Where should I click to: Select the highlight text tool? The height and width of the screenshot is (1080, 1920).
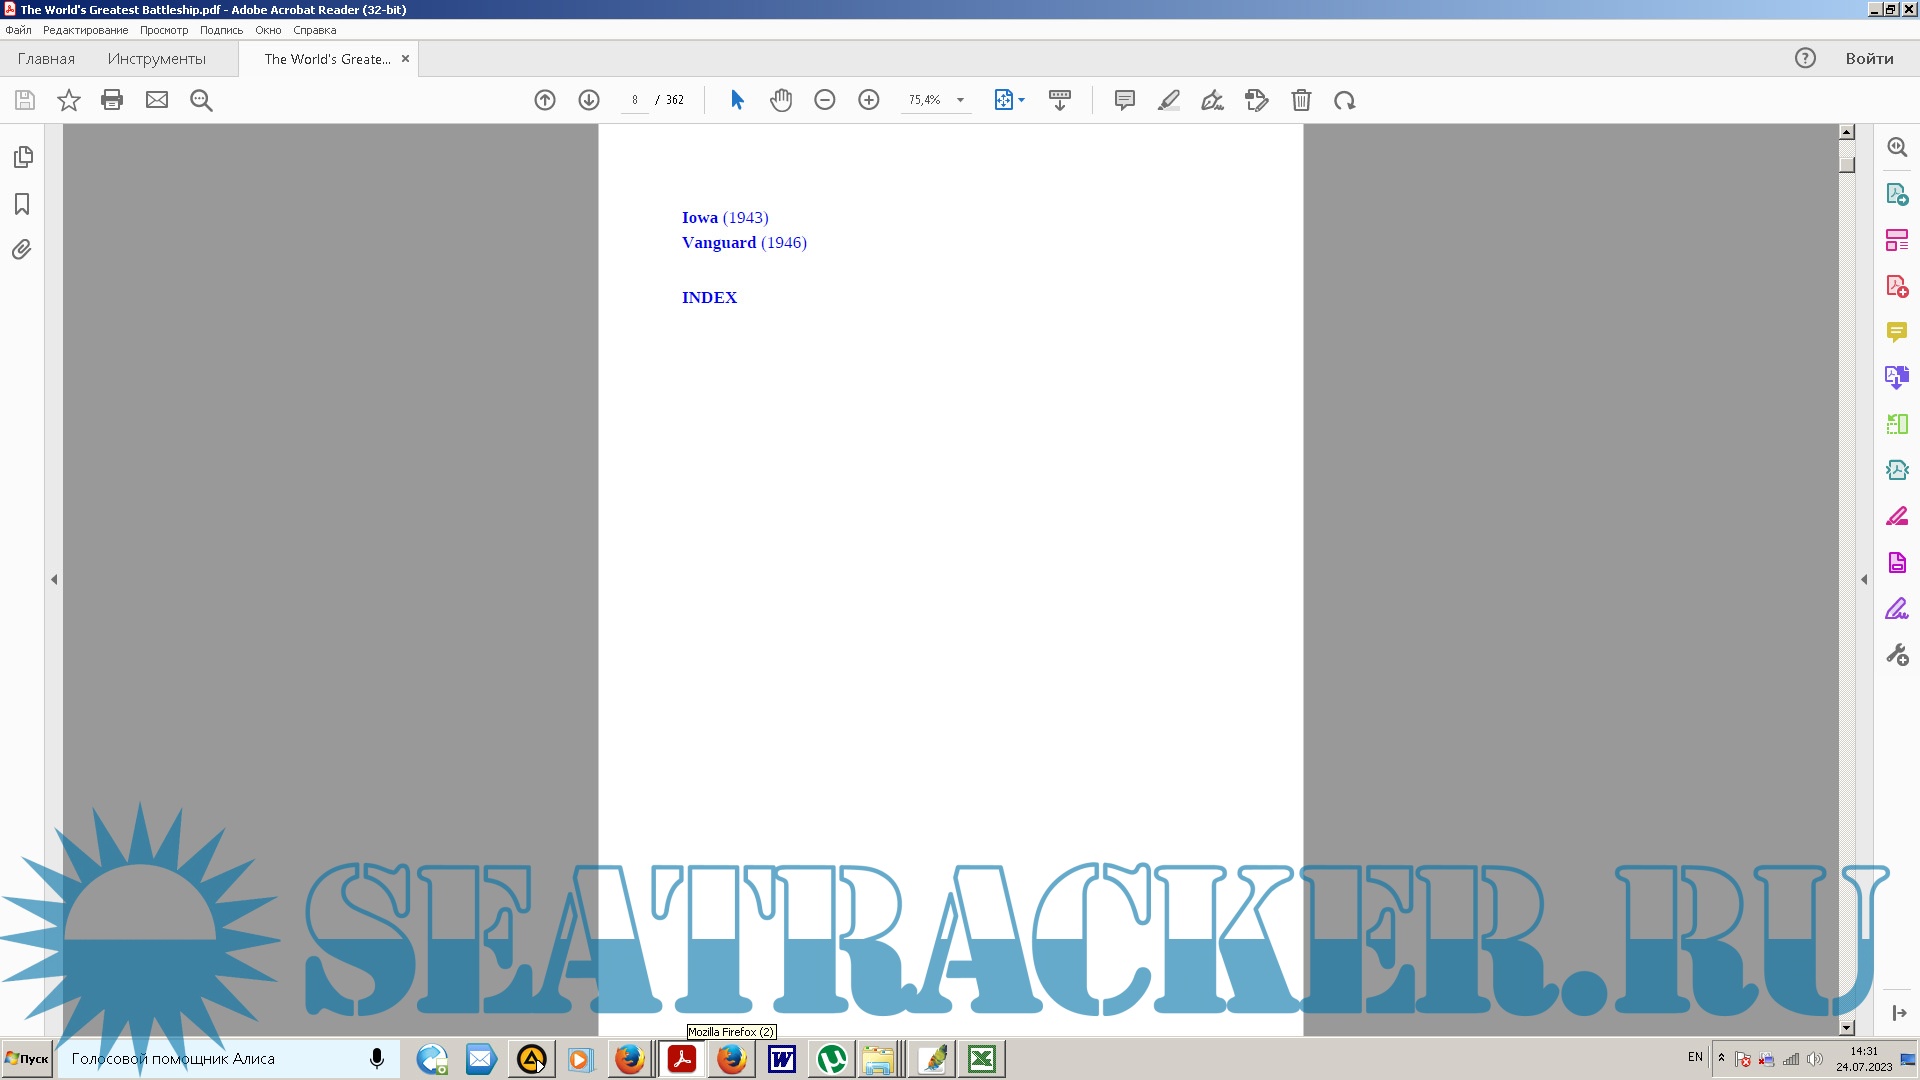click(1169, 100)
